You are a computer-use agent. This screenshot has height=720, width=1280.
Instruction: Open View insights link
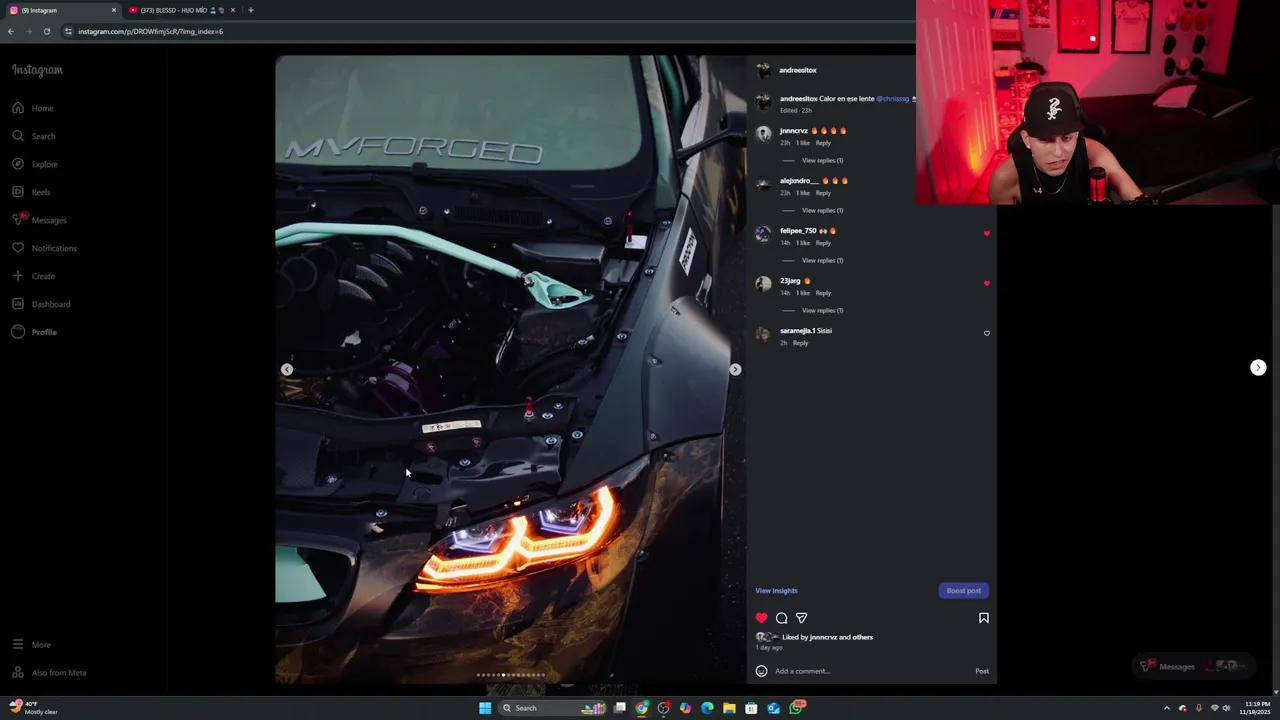[x=776, y=591]
